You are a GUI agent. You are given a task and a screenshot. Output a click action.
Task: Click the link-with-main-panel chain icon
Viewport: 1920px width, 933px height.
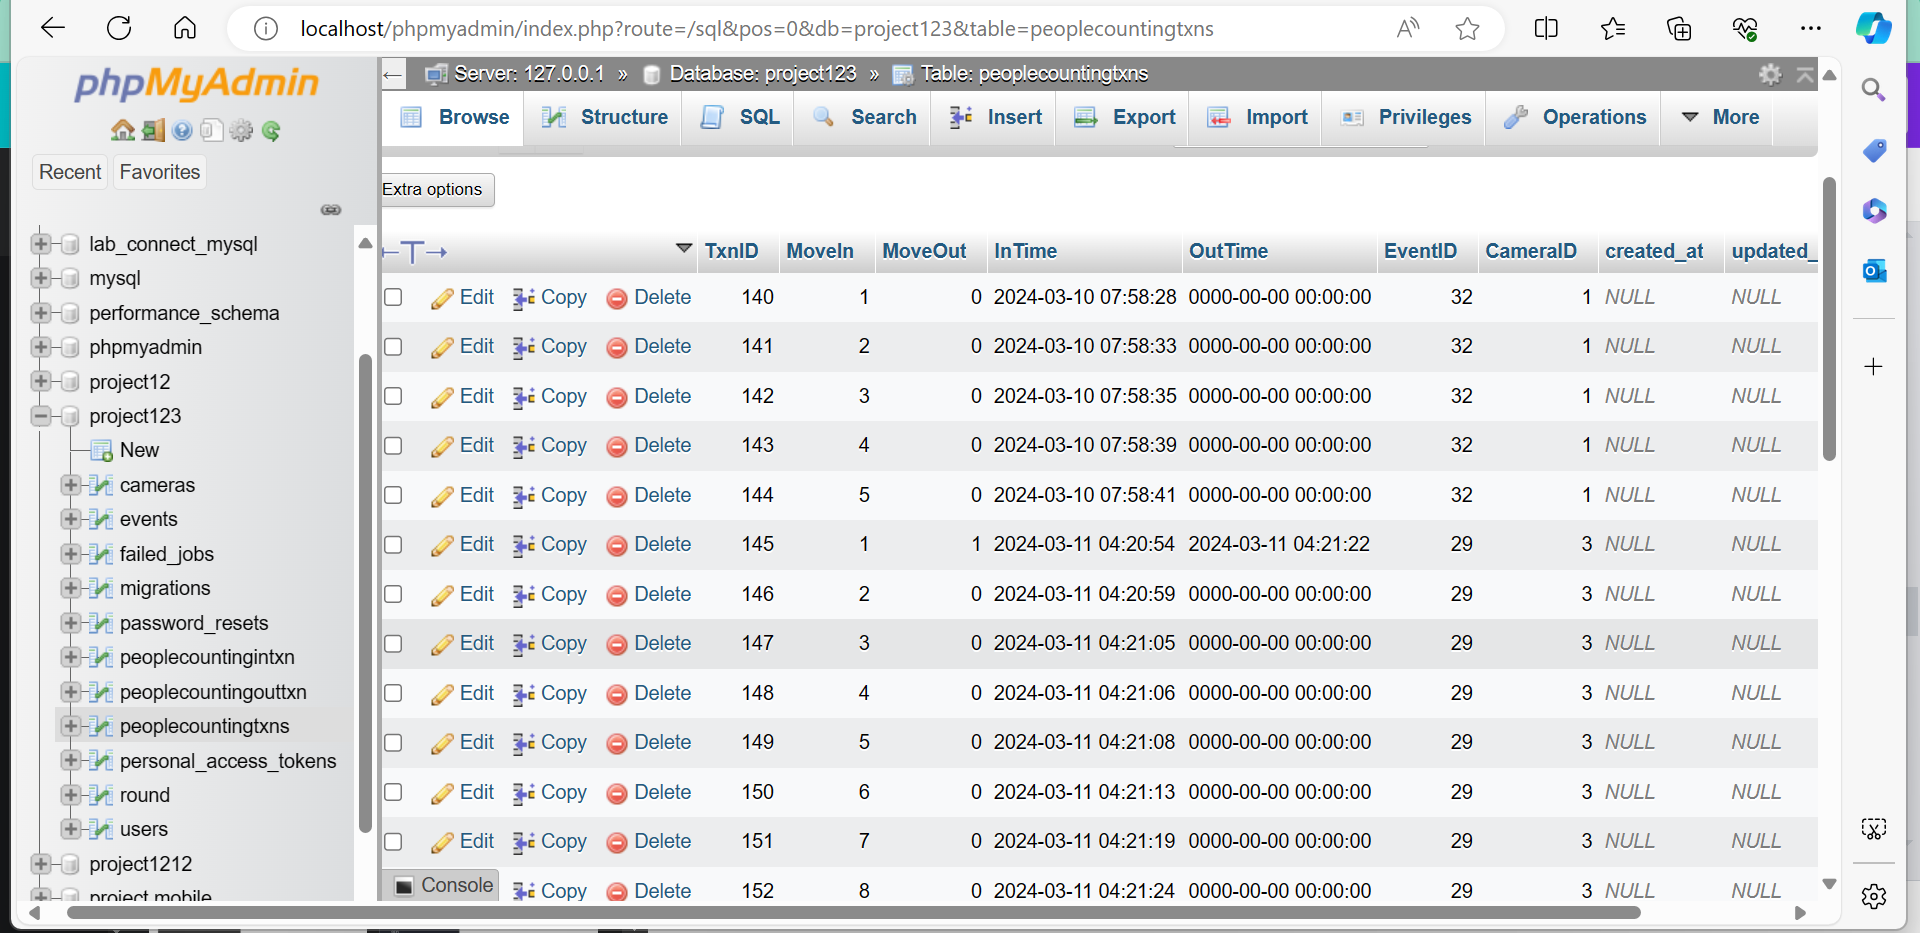[x=331, y=210]
